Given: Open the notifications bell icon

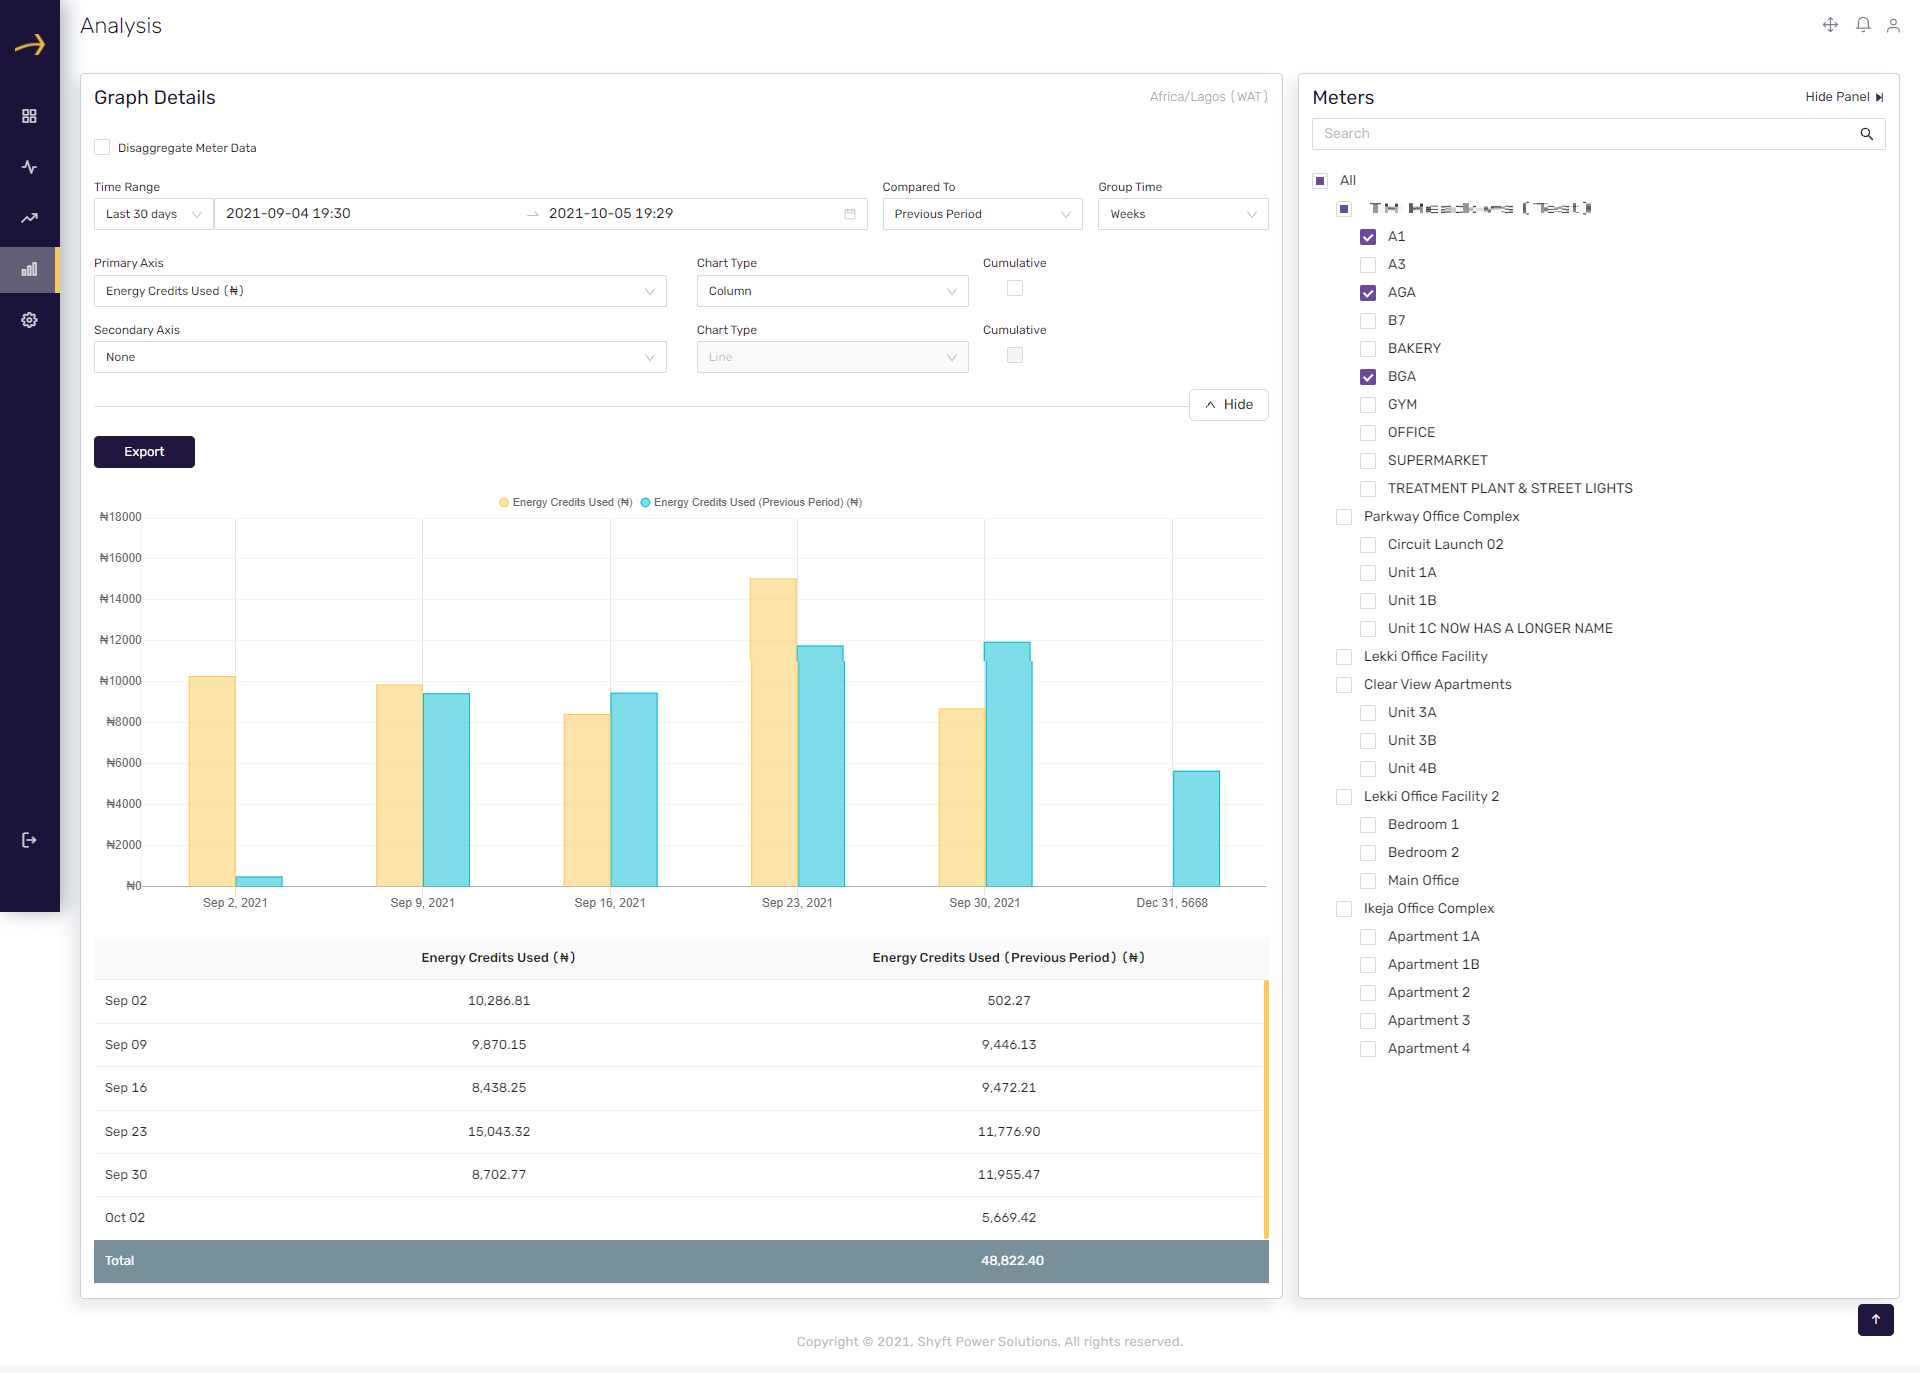Looking at the screenshot, I should (1863, 25).
